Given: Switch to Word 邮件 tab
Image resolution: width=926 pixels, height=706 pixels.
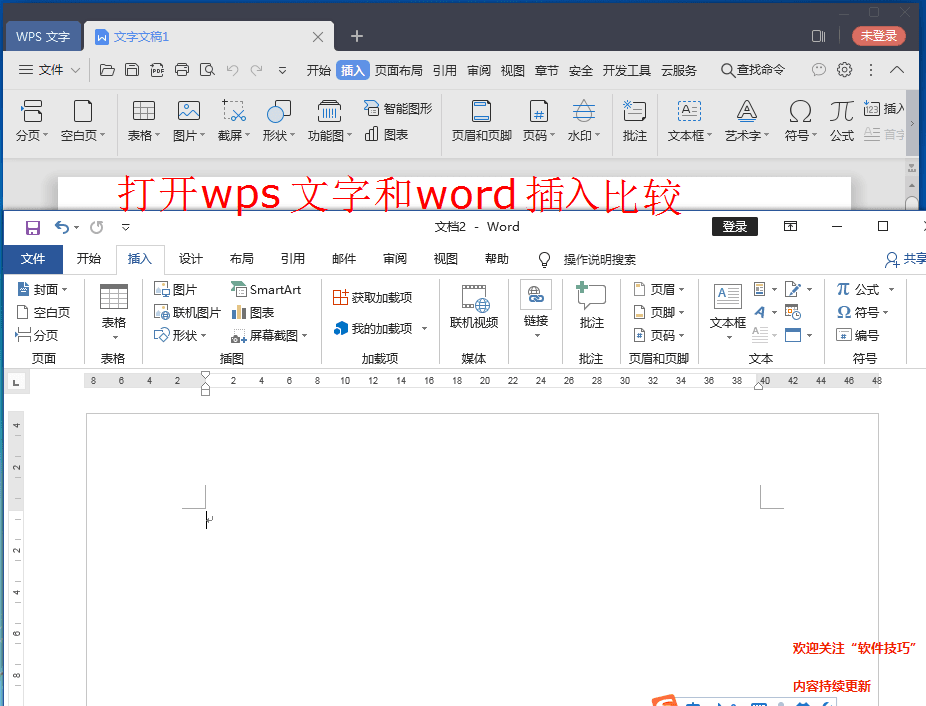Looking at the screenshot, I should 344,259.
